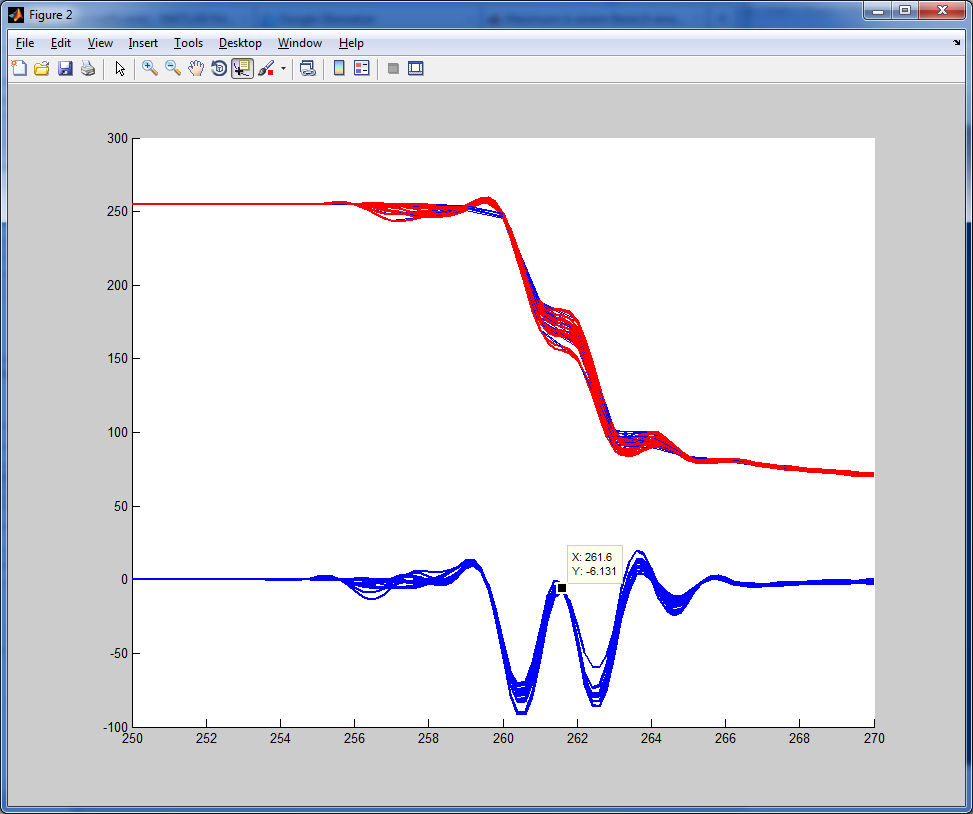Select the Zoom Out magnifier tool
Viewport: 973px width, 814px height.
pos(173,69)
